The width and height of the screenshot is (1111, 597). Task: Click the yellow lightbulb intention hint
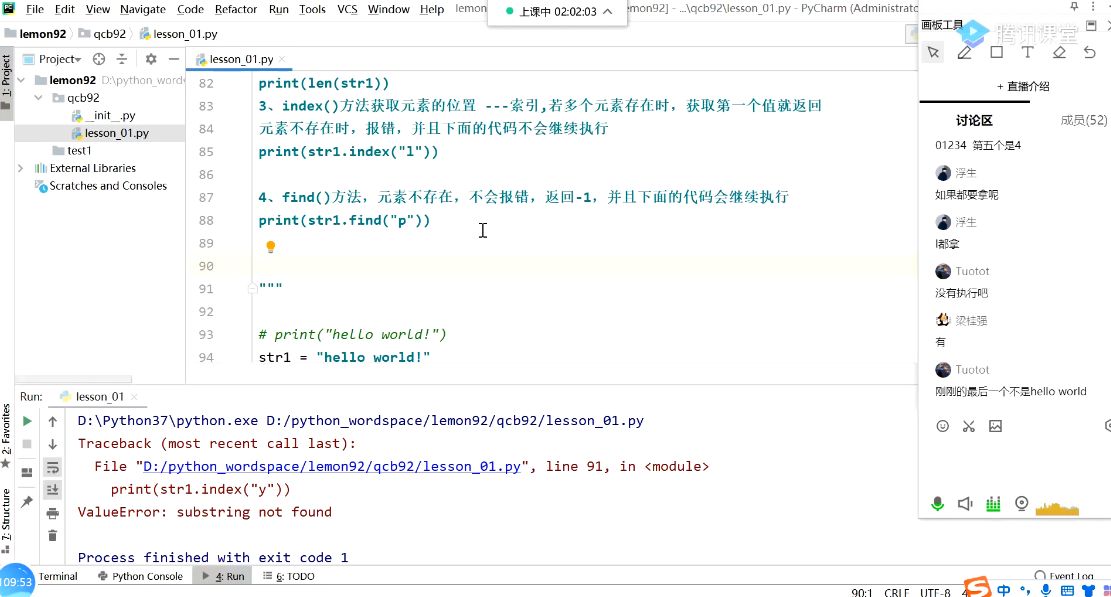click(270, 246)
